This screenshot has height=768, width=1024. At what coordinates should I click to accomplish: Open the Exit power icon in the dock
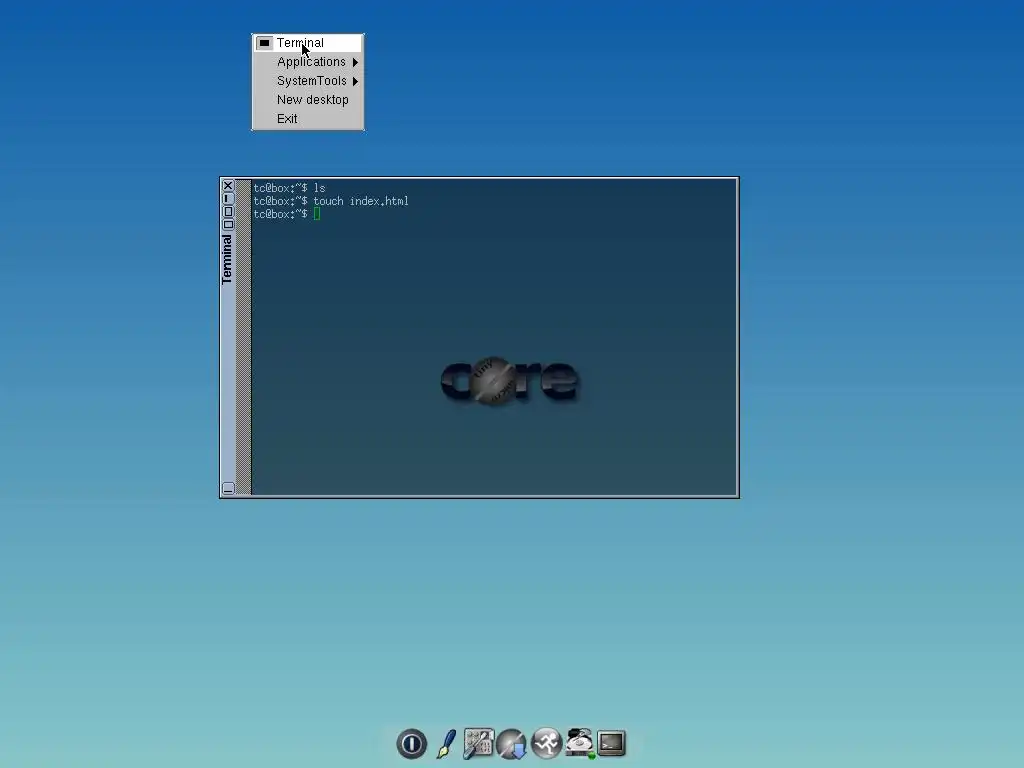[x=411, y=743]
